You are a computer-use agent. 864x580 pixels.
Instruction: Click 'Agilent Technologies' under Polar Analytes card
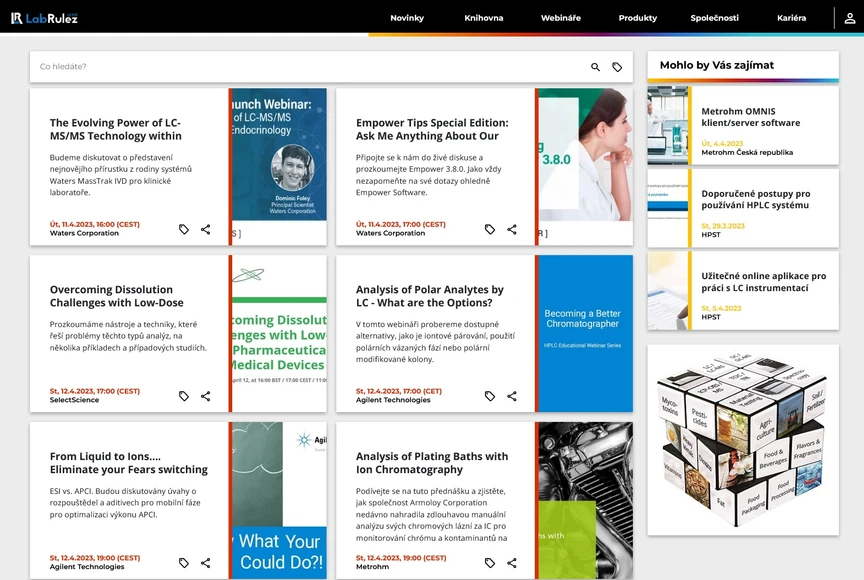(393, 400)
